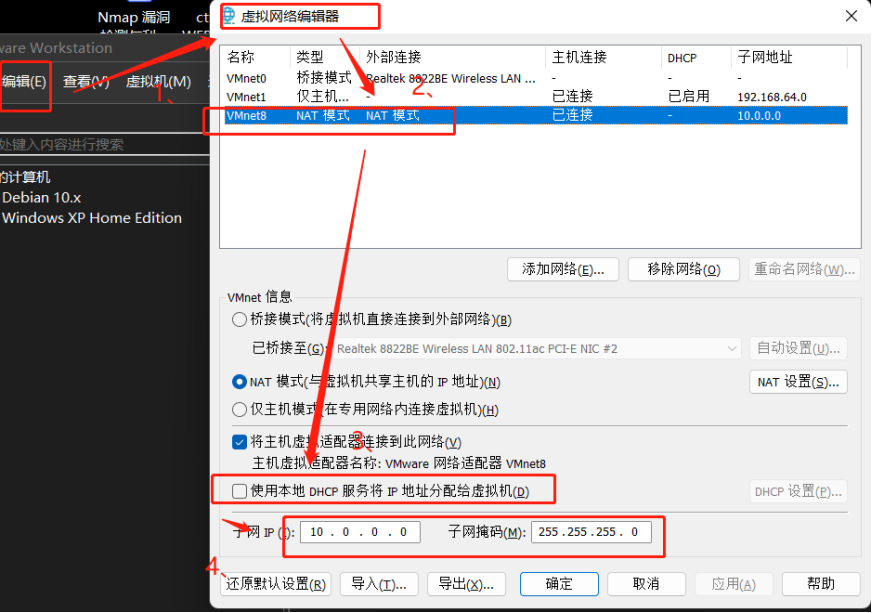The image size is (872, 613).
Task: Click the Virtual Network Editor globe icon
Action: pos(229,16)
